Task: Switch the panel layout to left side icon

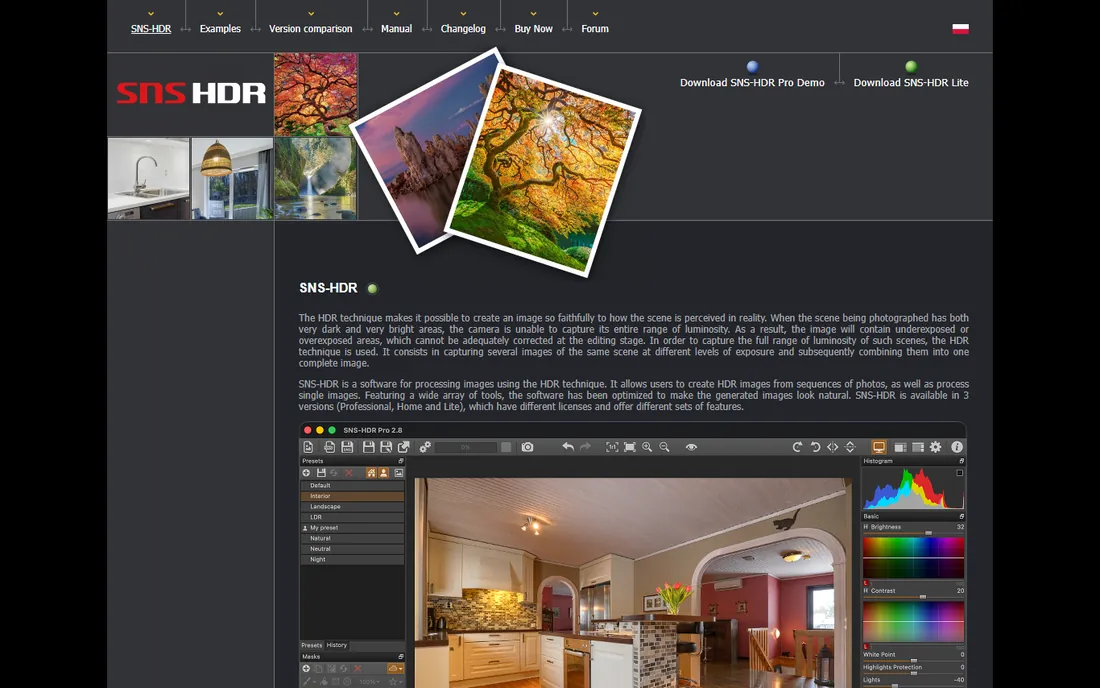Action: pos(901,447)
